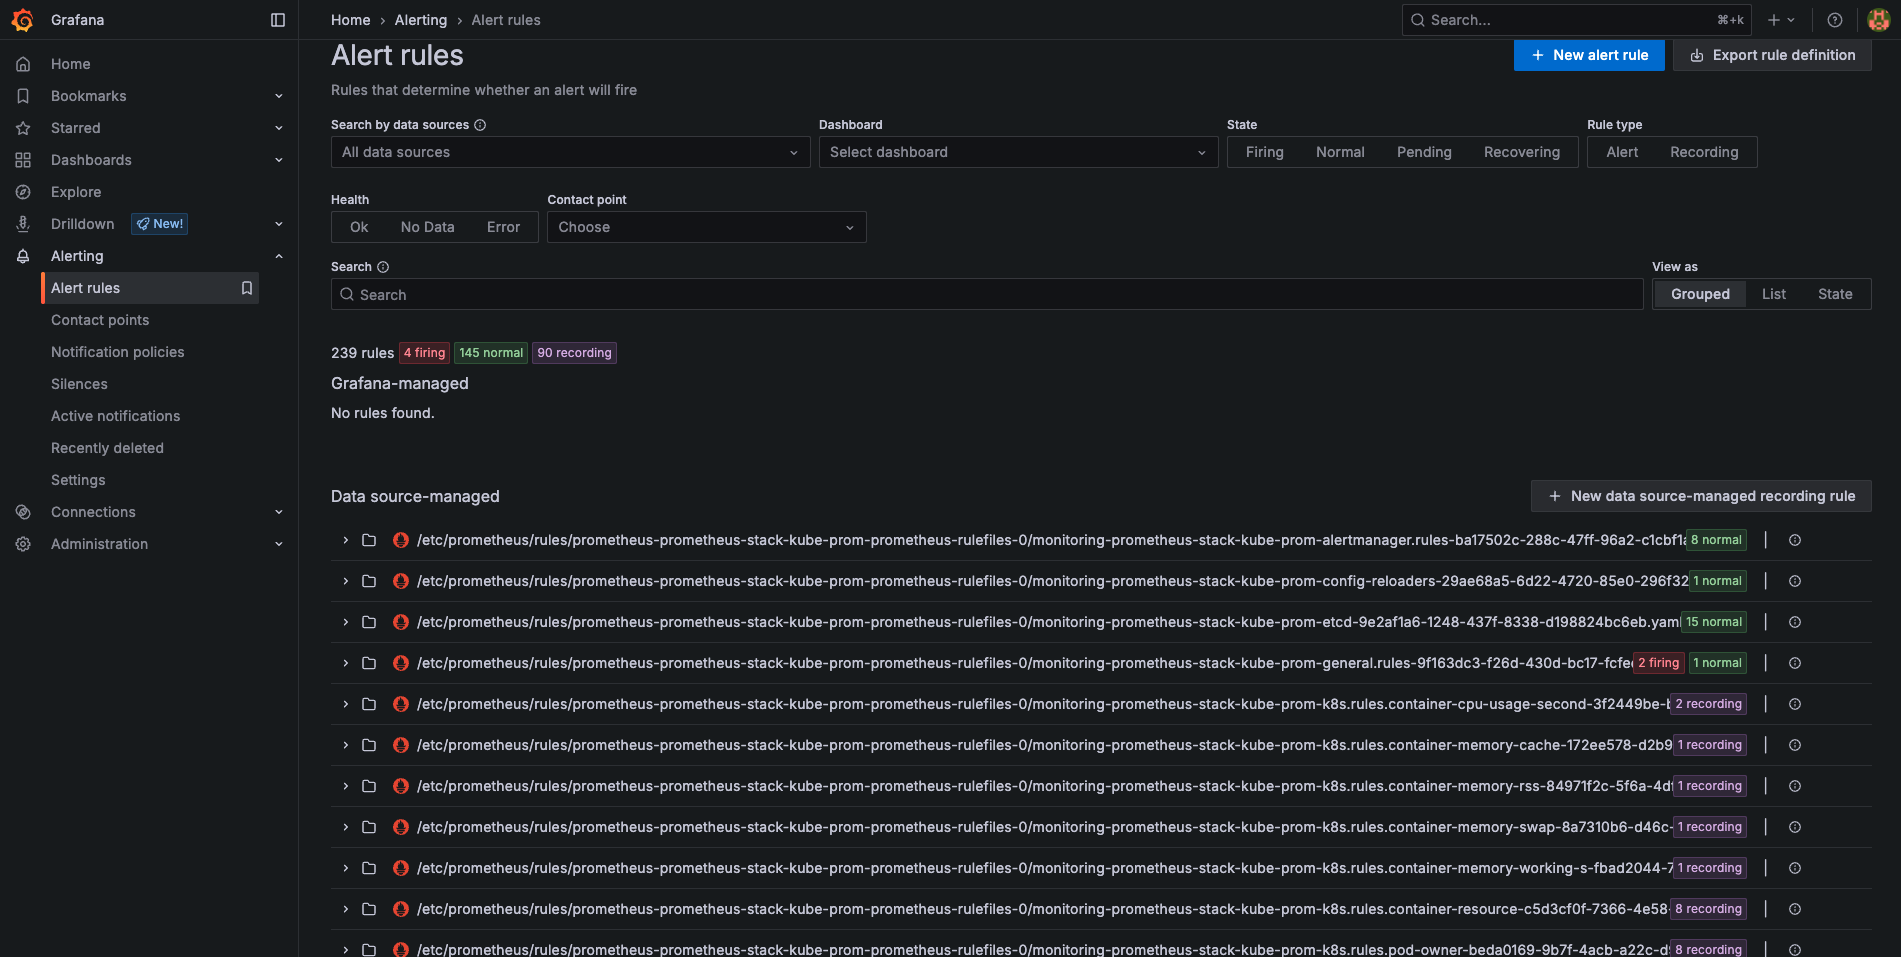
Task: Open Contact points in sidebar
Action: [x=100, y=320]
